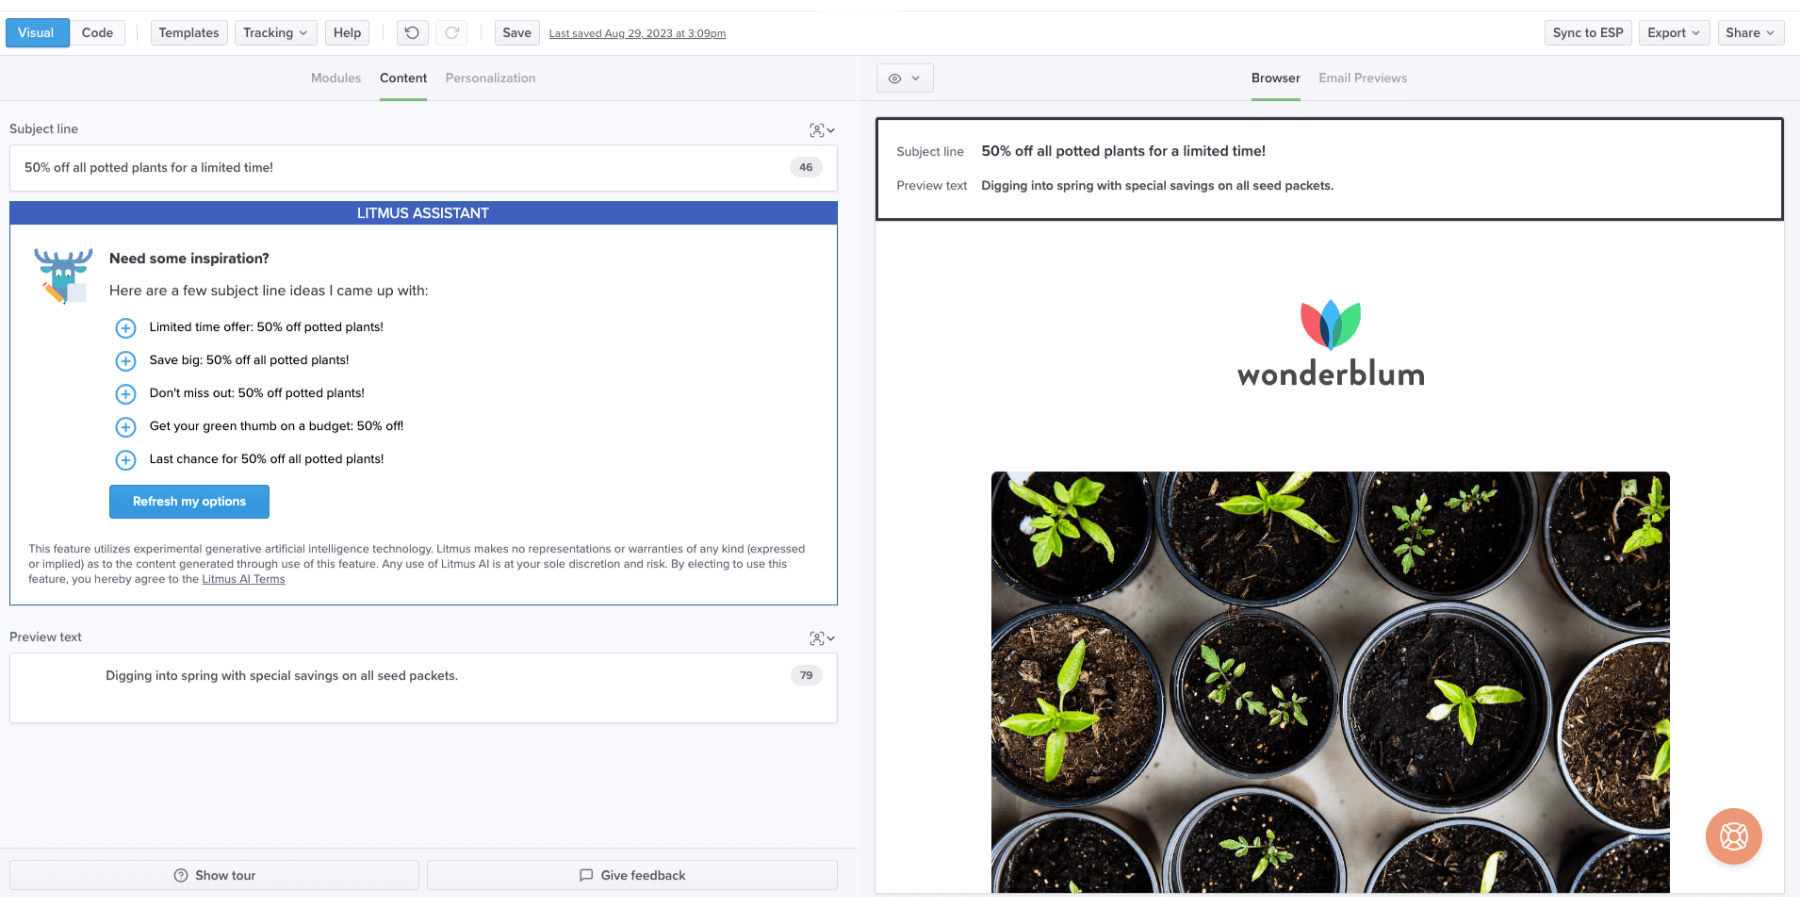This screenshot has height=897, width=1800.
Task: Click the LITMUS ASSISTANT header bar
Action: pyautogui.click(x=423, y=213)
